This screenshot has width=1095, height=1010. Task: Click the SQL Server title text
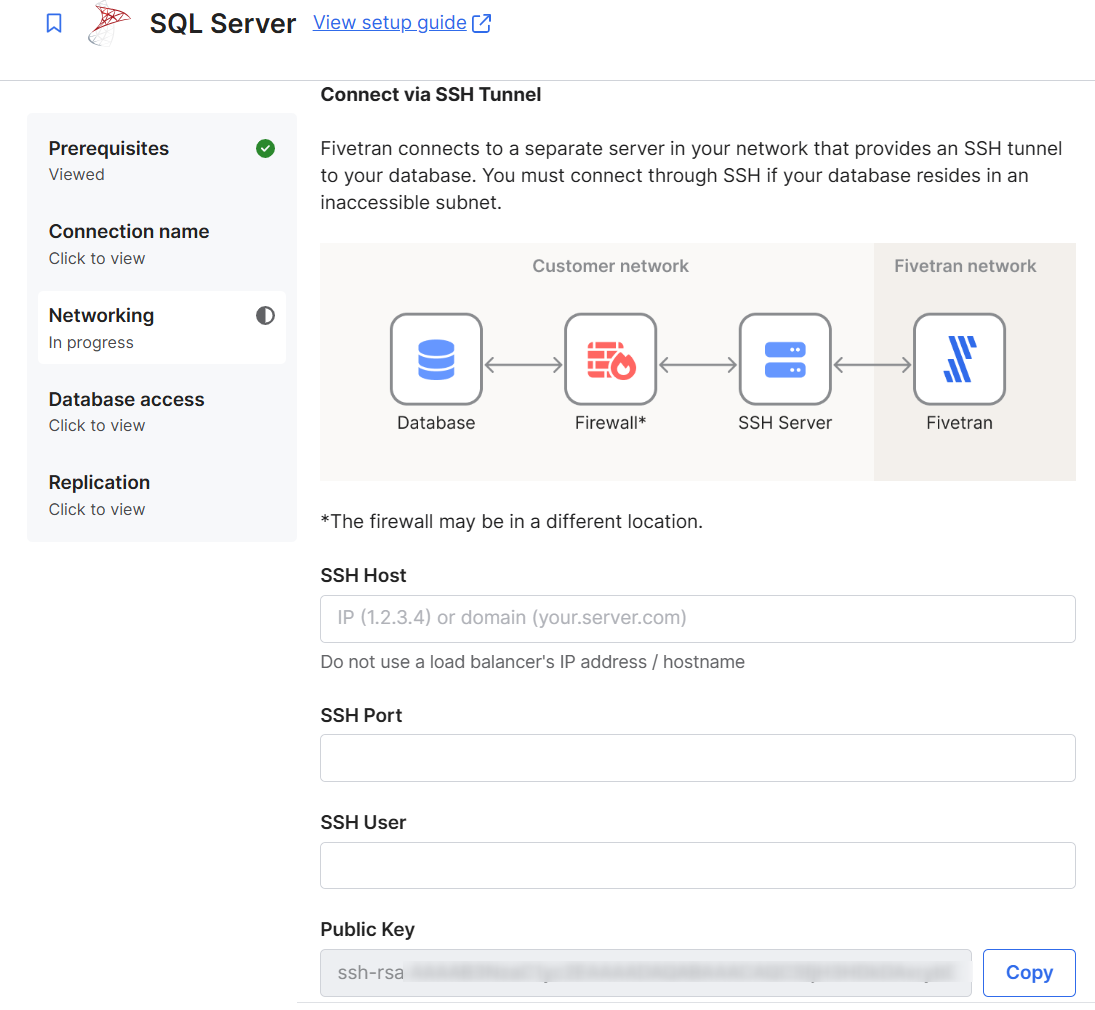223,24
